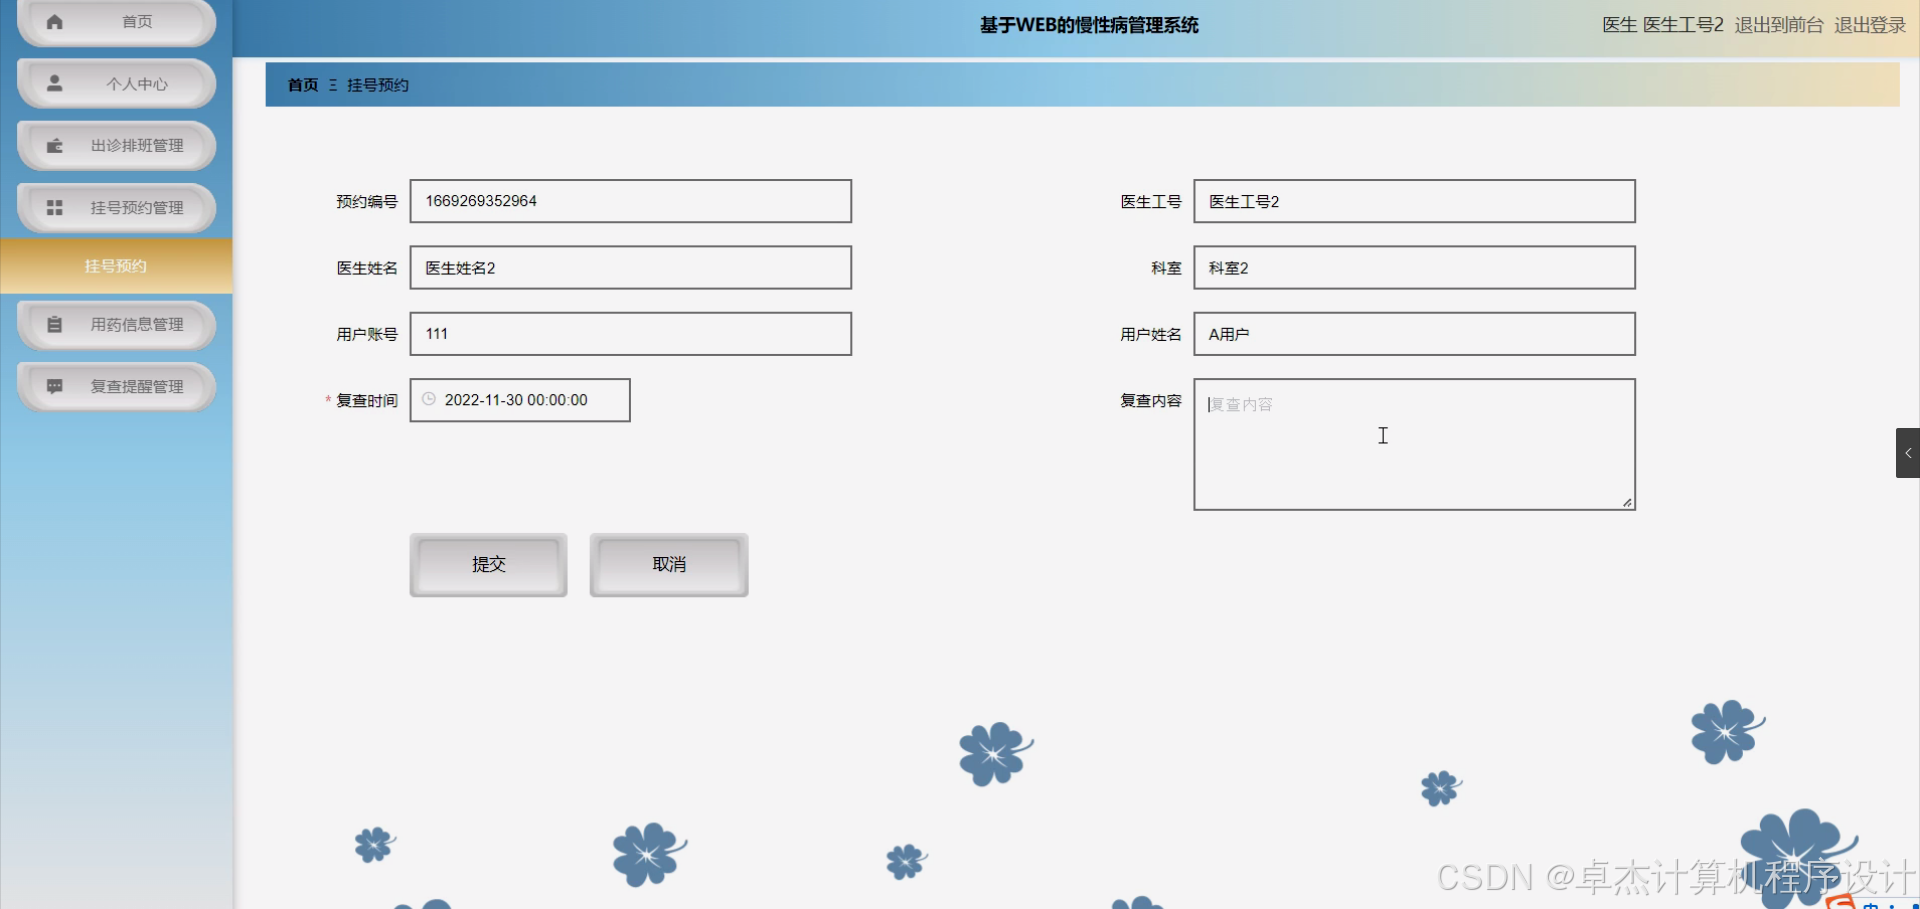Expand 出诊排班管理 menu
Screen dimensions: 1920x909
point(117,146)
